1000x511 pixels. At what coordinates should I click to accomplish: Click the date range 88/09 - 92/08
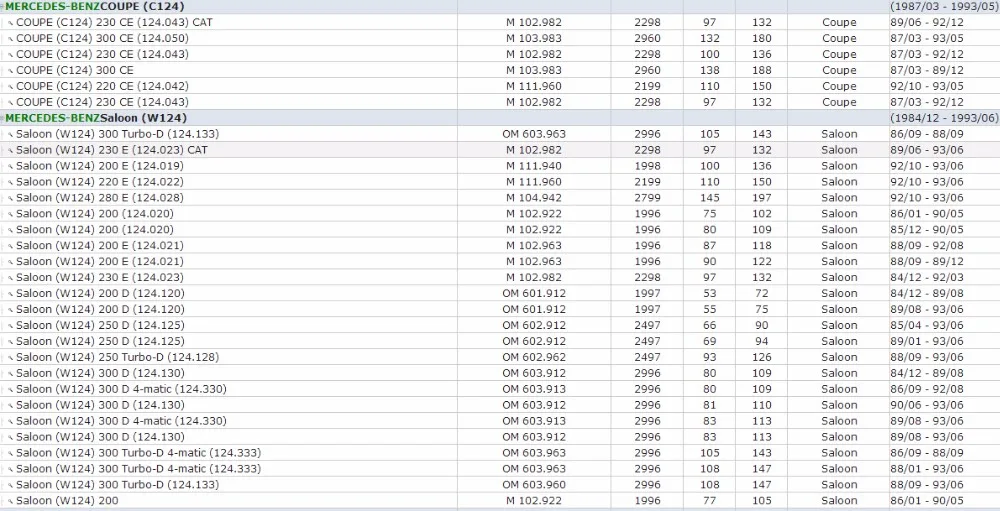[927, 246]
